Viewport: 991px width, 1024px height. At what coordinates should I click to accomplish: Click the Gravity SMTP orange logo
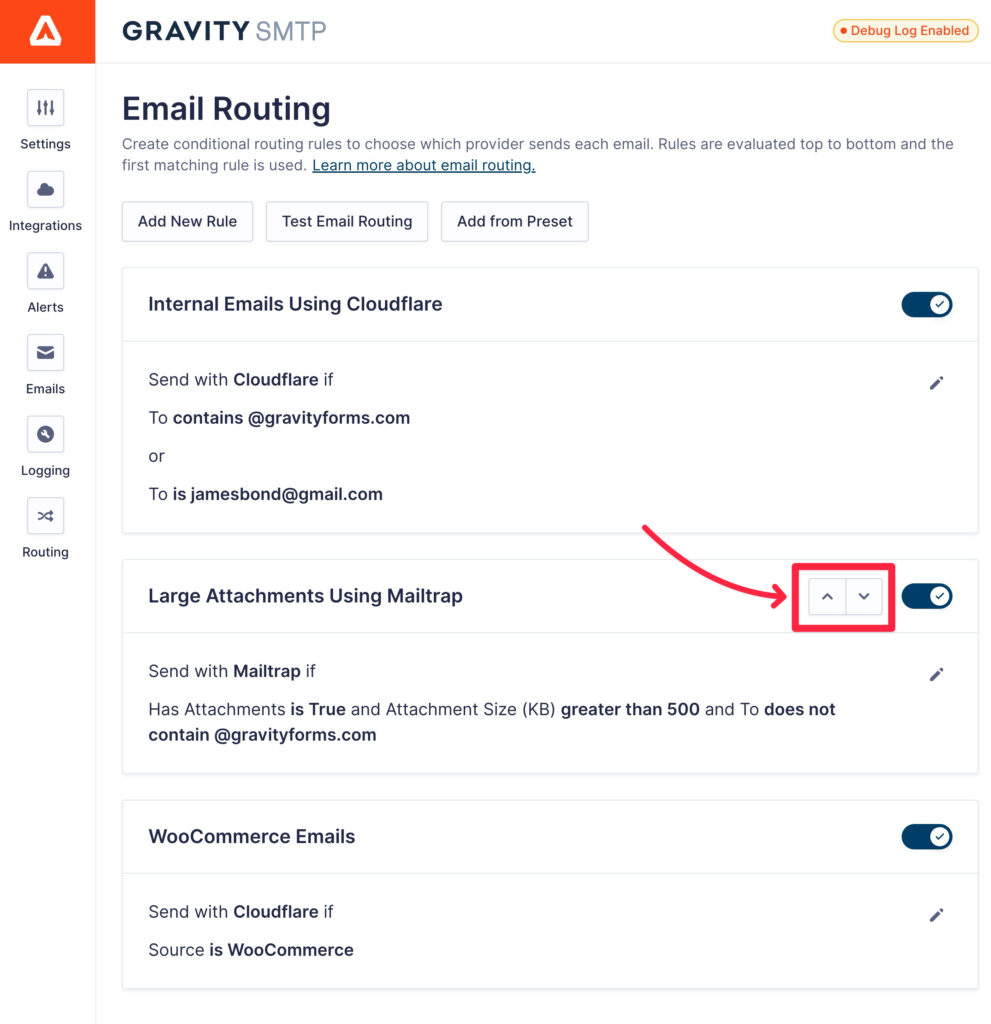(47, 31)
